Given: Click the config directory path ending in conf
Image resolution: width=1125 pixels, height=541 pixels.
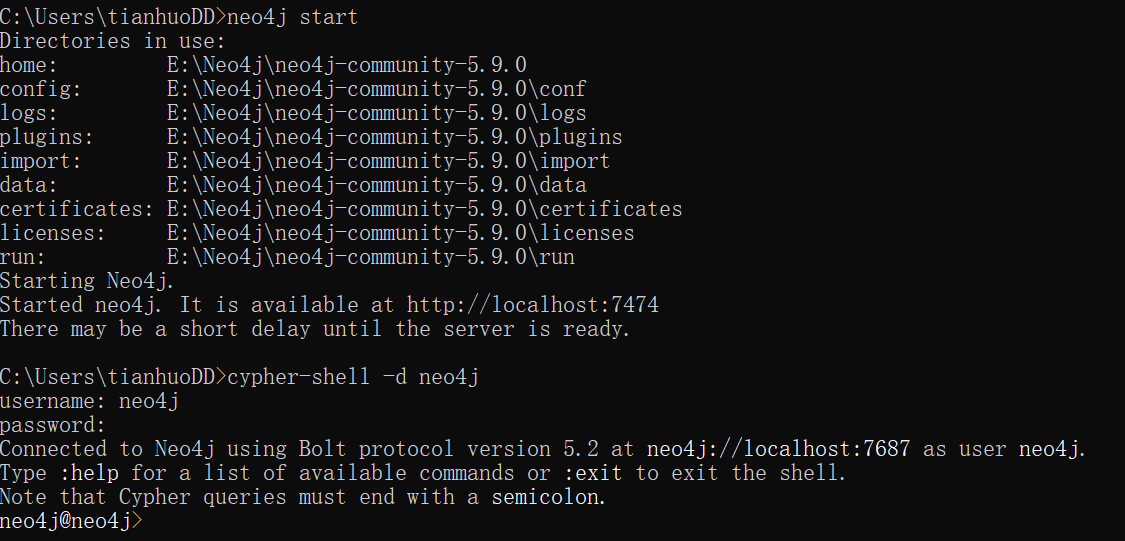Looking at the screenshot, I should coord(376,89).
